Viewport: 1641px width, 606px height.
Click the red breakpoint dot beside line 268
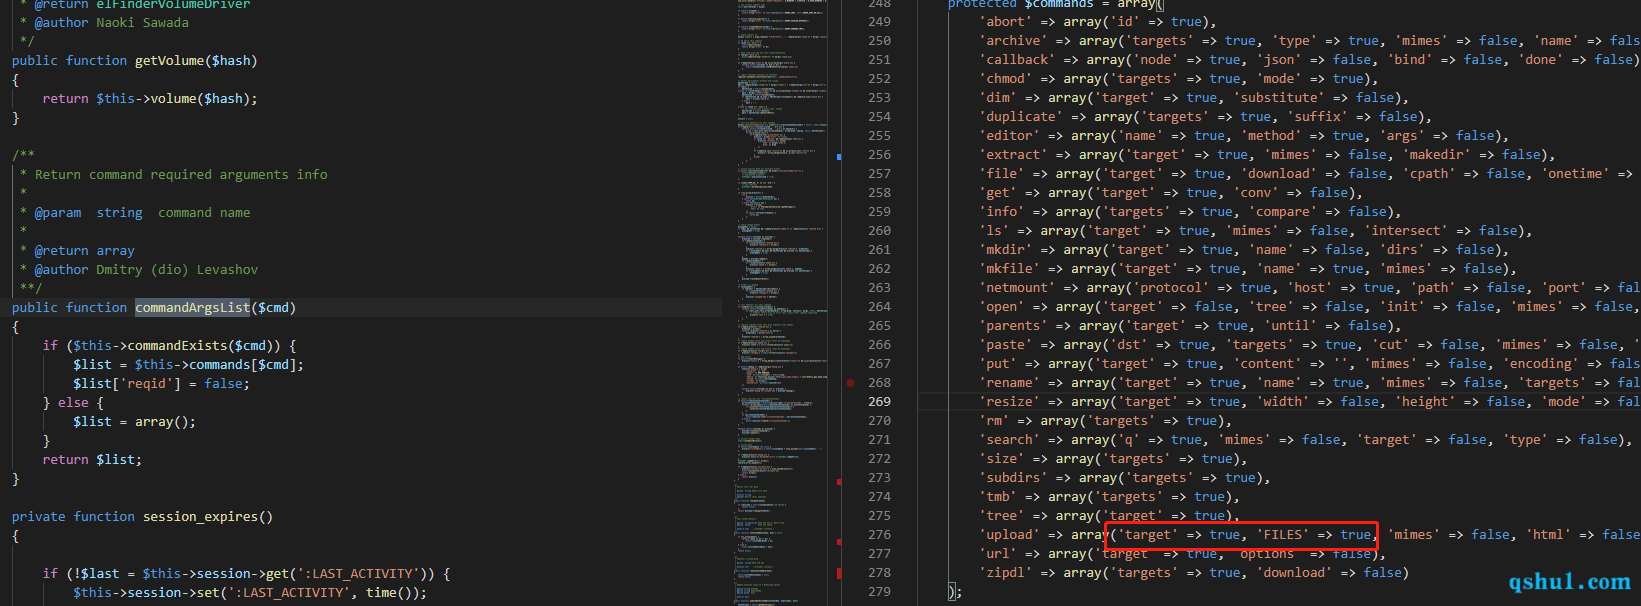coord(850,383)
